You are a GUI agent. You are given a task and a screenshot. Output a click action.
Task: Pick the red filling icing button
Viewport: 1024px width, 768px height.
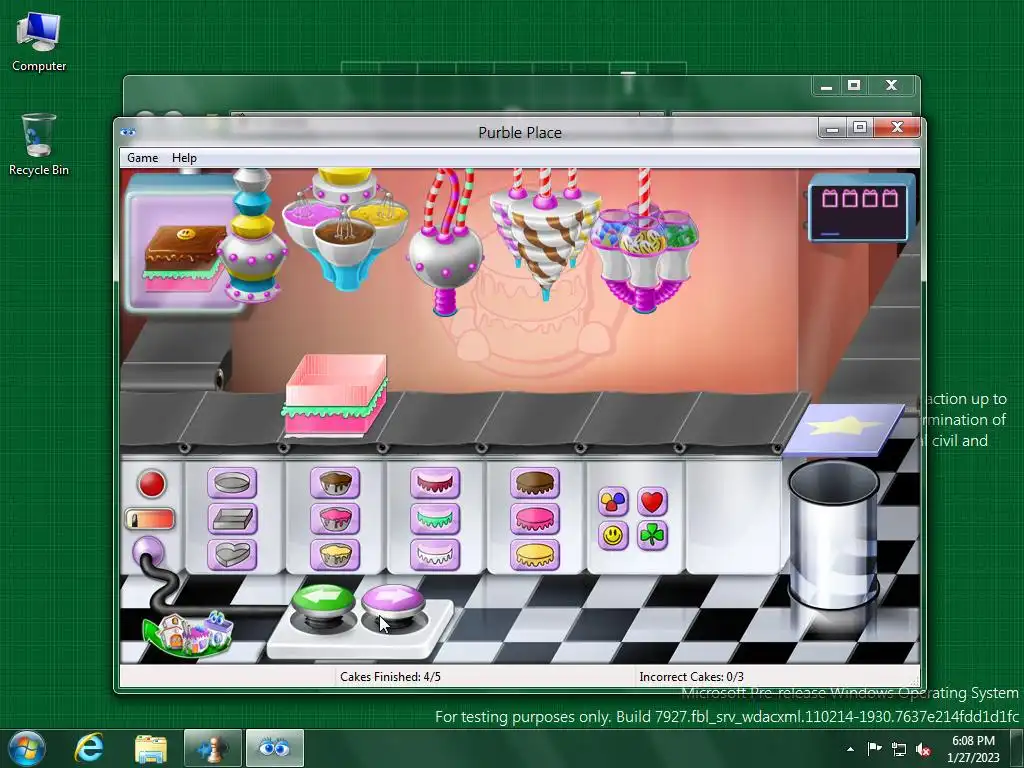tap(435, 483)
